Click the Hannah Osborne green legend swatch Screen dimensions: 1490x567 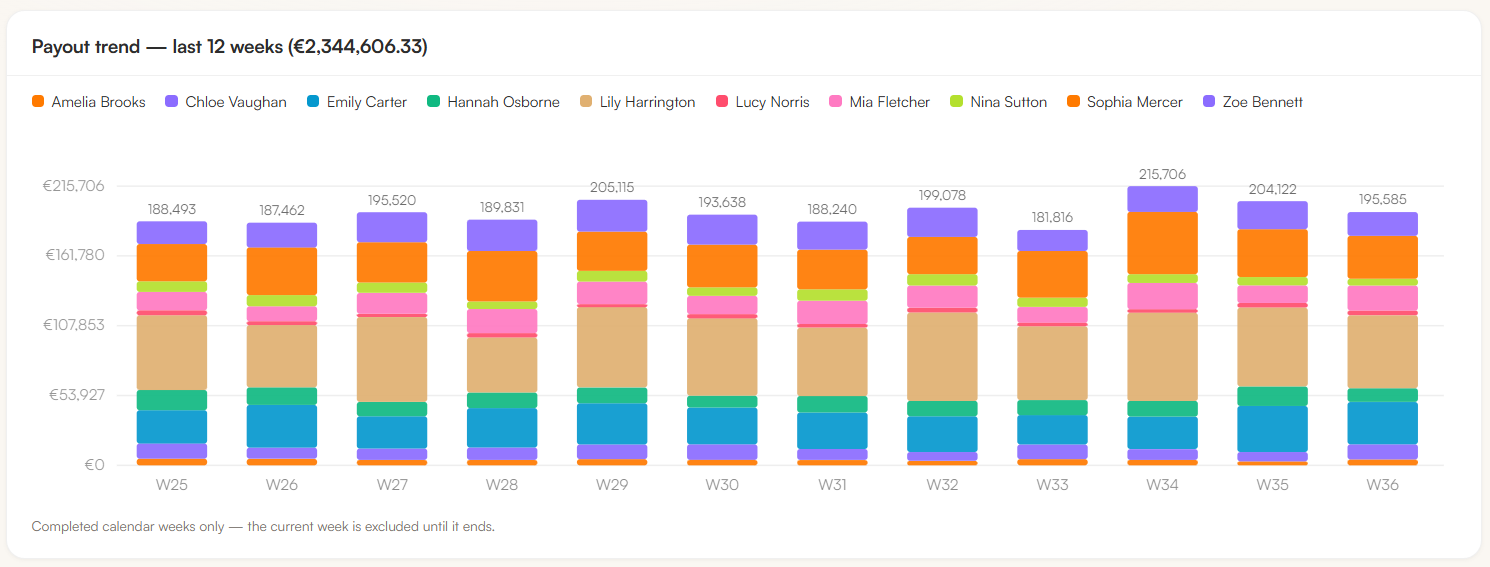coord(434,102)
